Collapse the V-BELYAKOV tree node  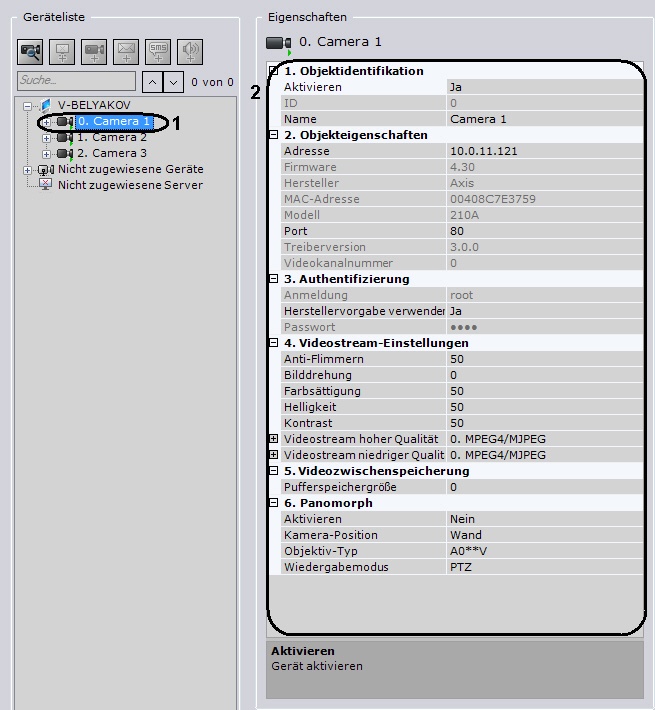pyautogui.click(x=28, y=106)
